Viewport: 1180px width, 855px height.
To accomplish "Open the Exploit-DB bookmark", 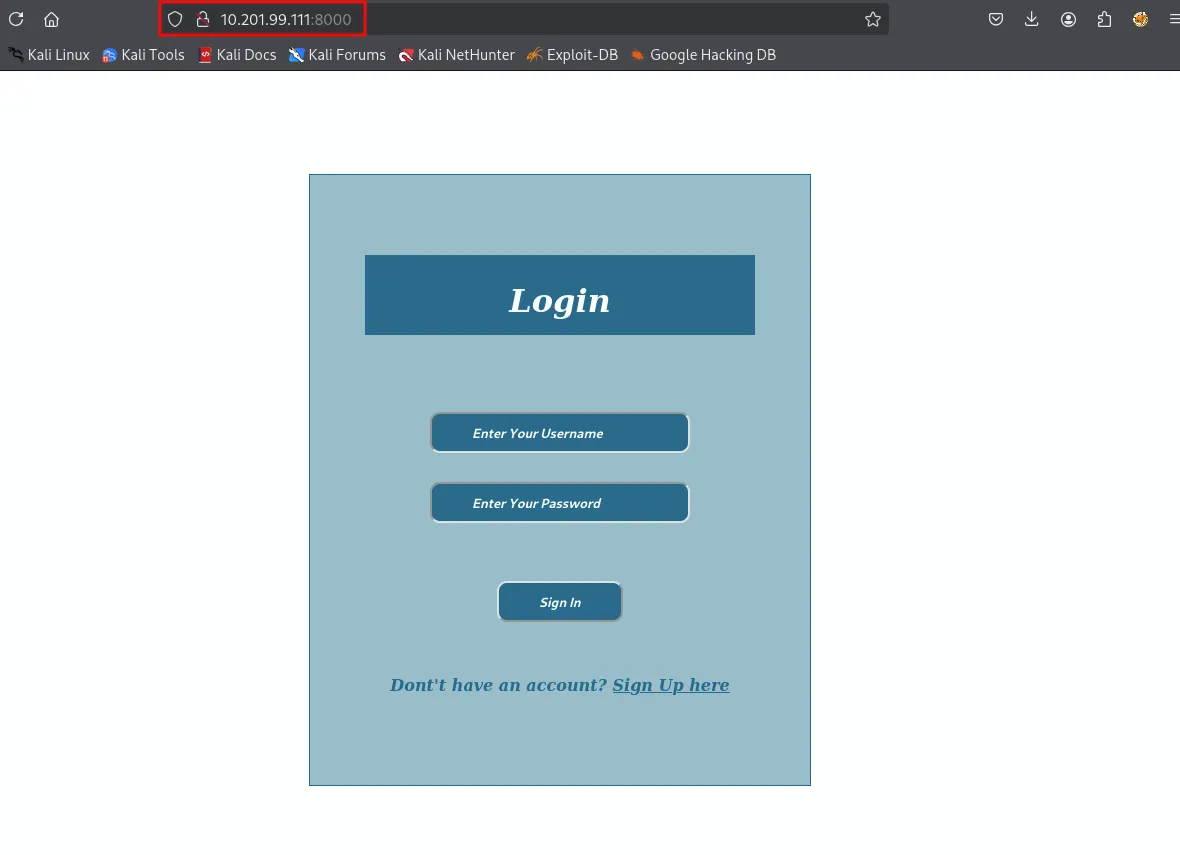I will click(573, 55).
